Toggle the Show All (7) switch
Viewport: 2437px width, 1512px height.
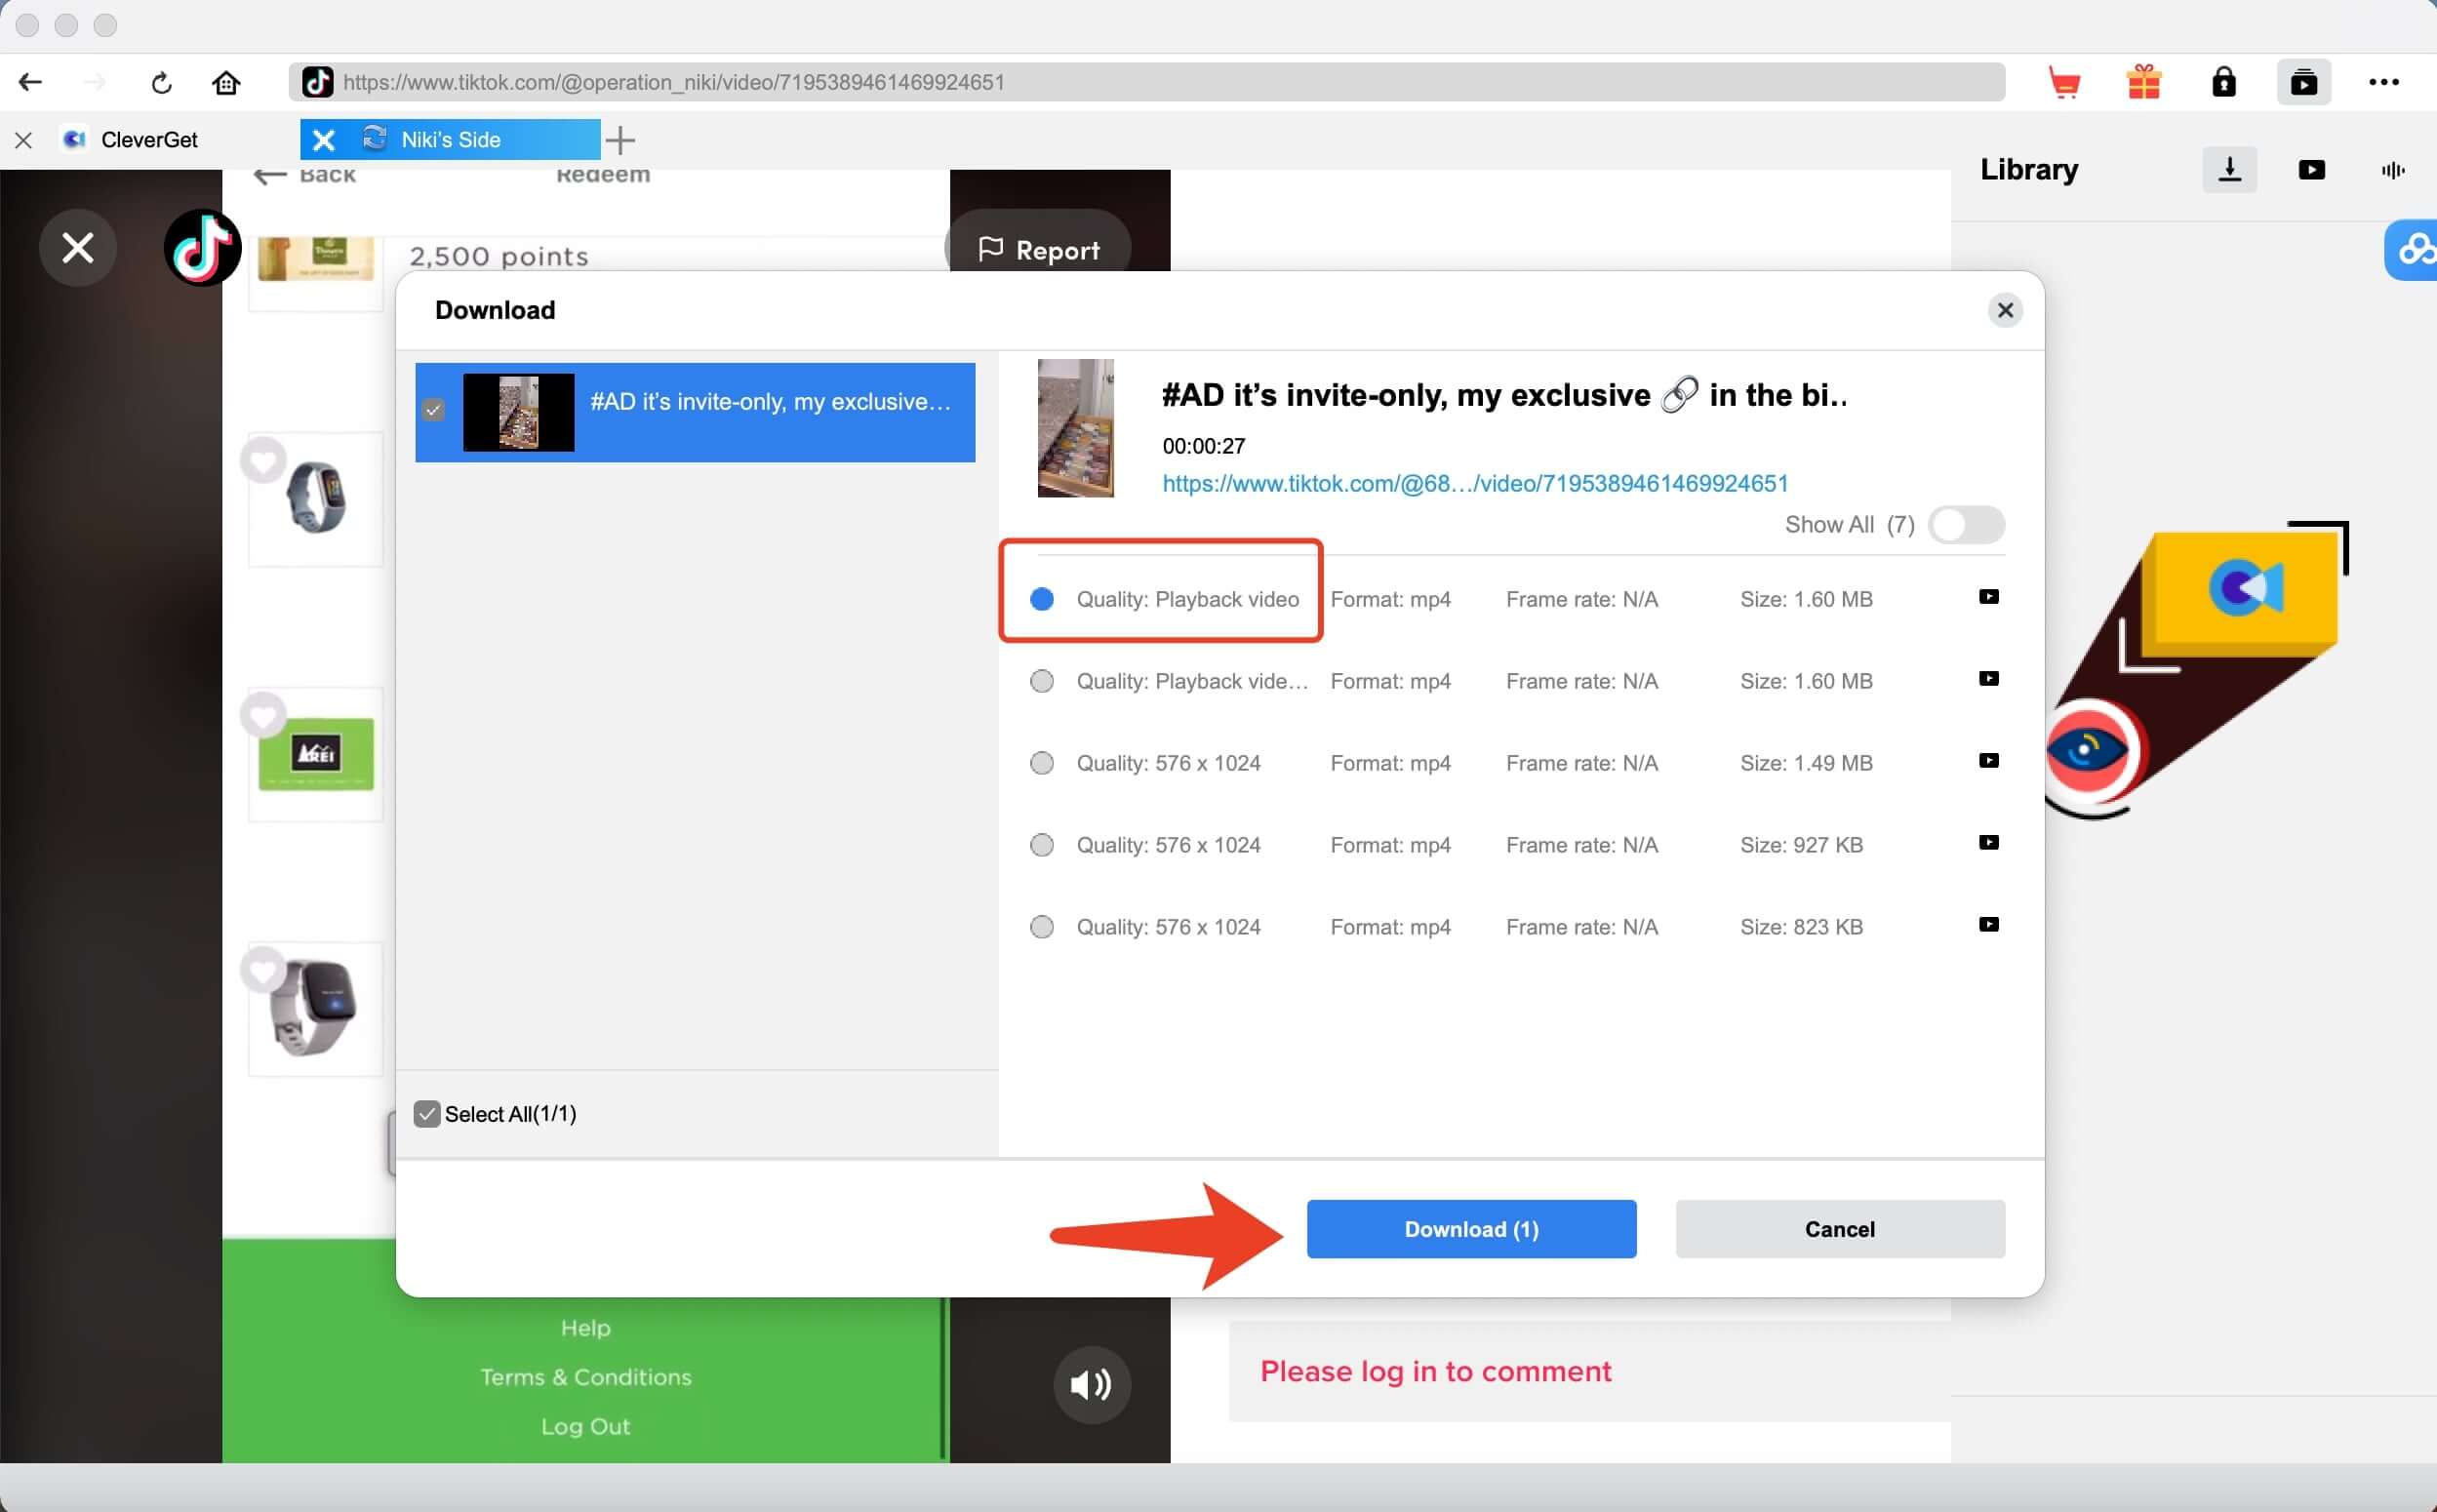click(x=1965, y=525)
